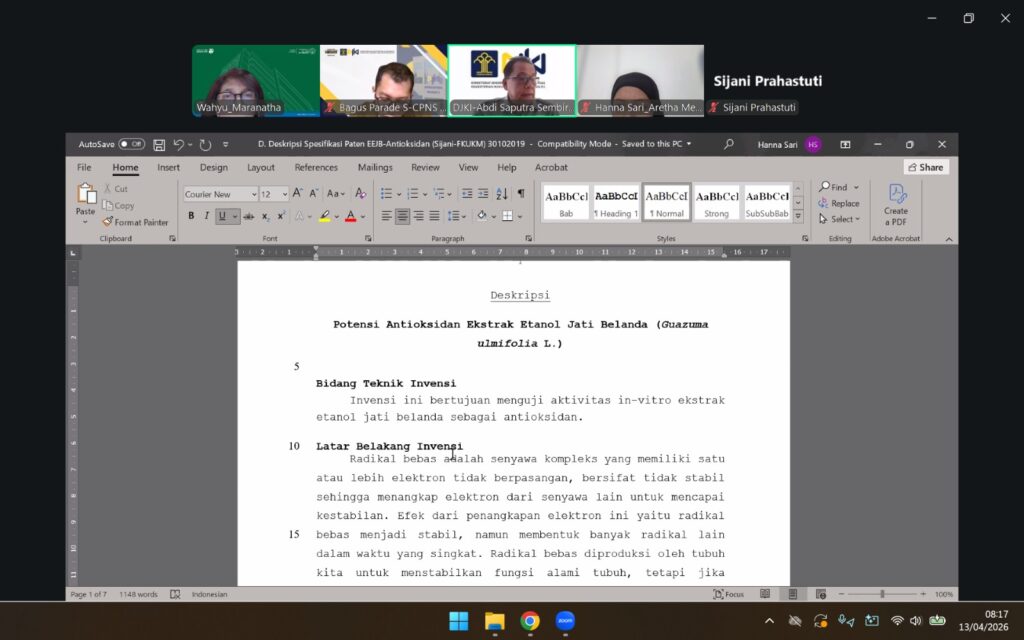Save the document using the floppy disk icon
Image resolution: width=1024 pixels, height=640 pixels.
159,145
